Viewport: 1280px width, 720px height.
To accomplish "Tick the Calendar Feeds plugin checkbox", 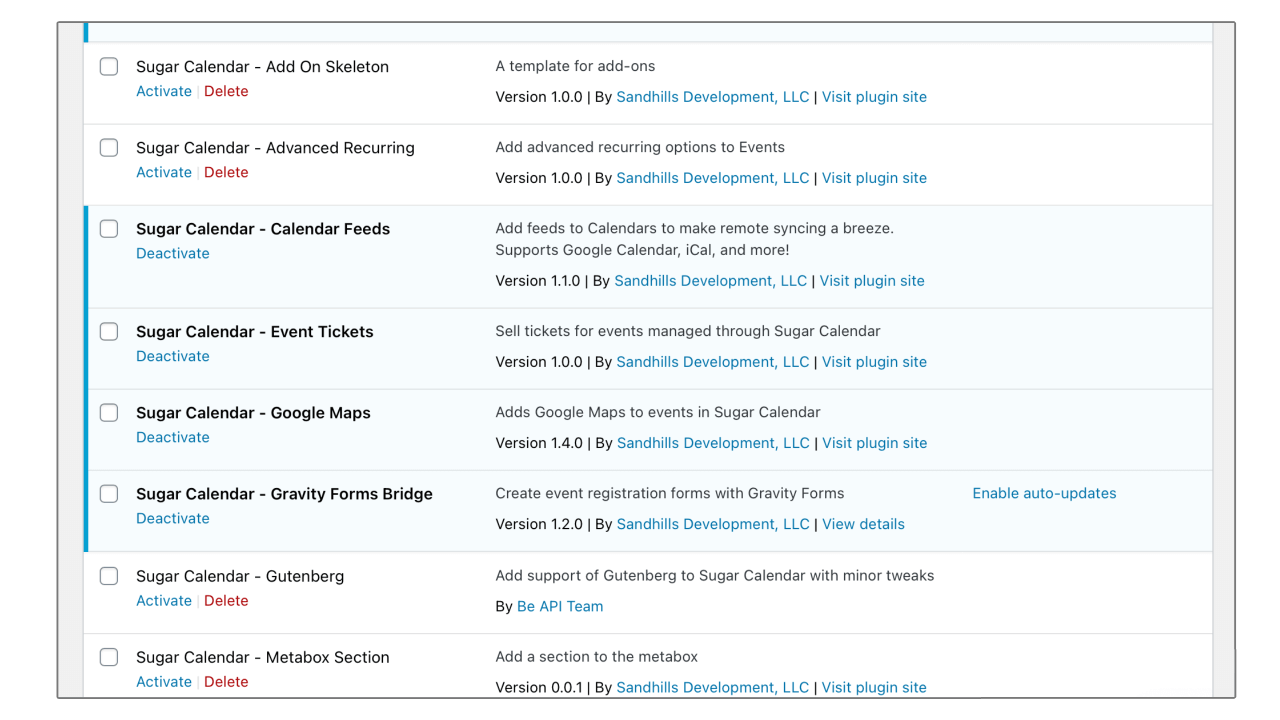I will pyautogui.click(x=108, y=228).
